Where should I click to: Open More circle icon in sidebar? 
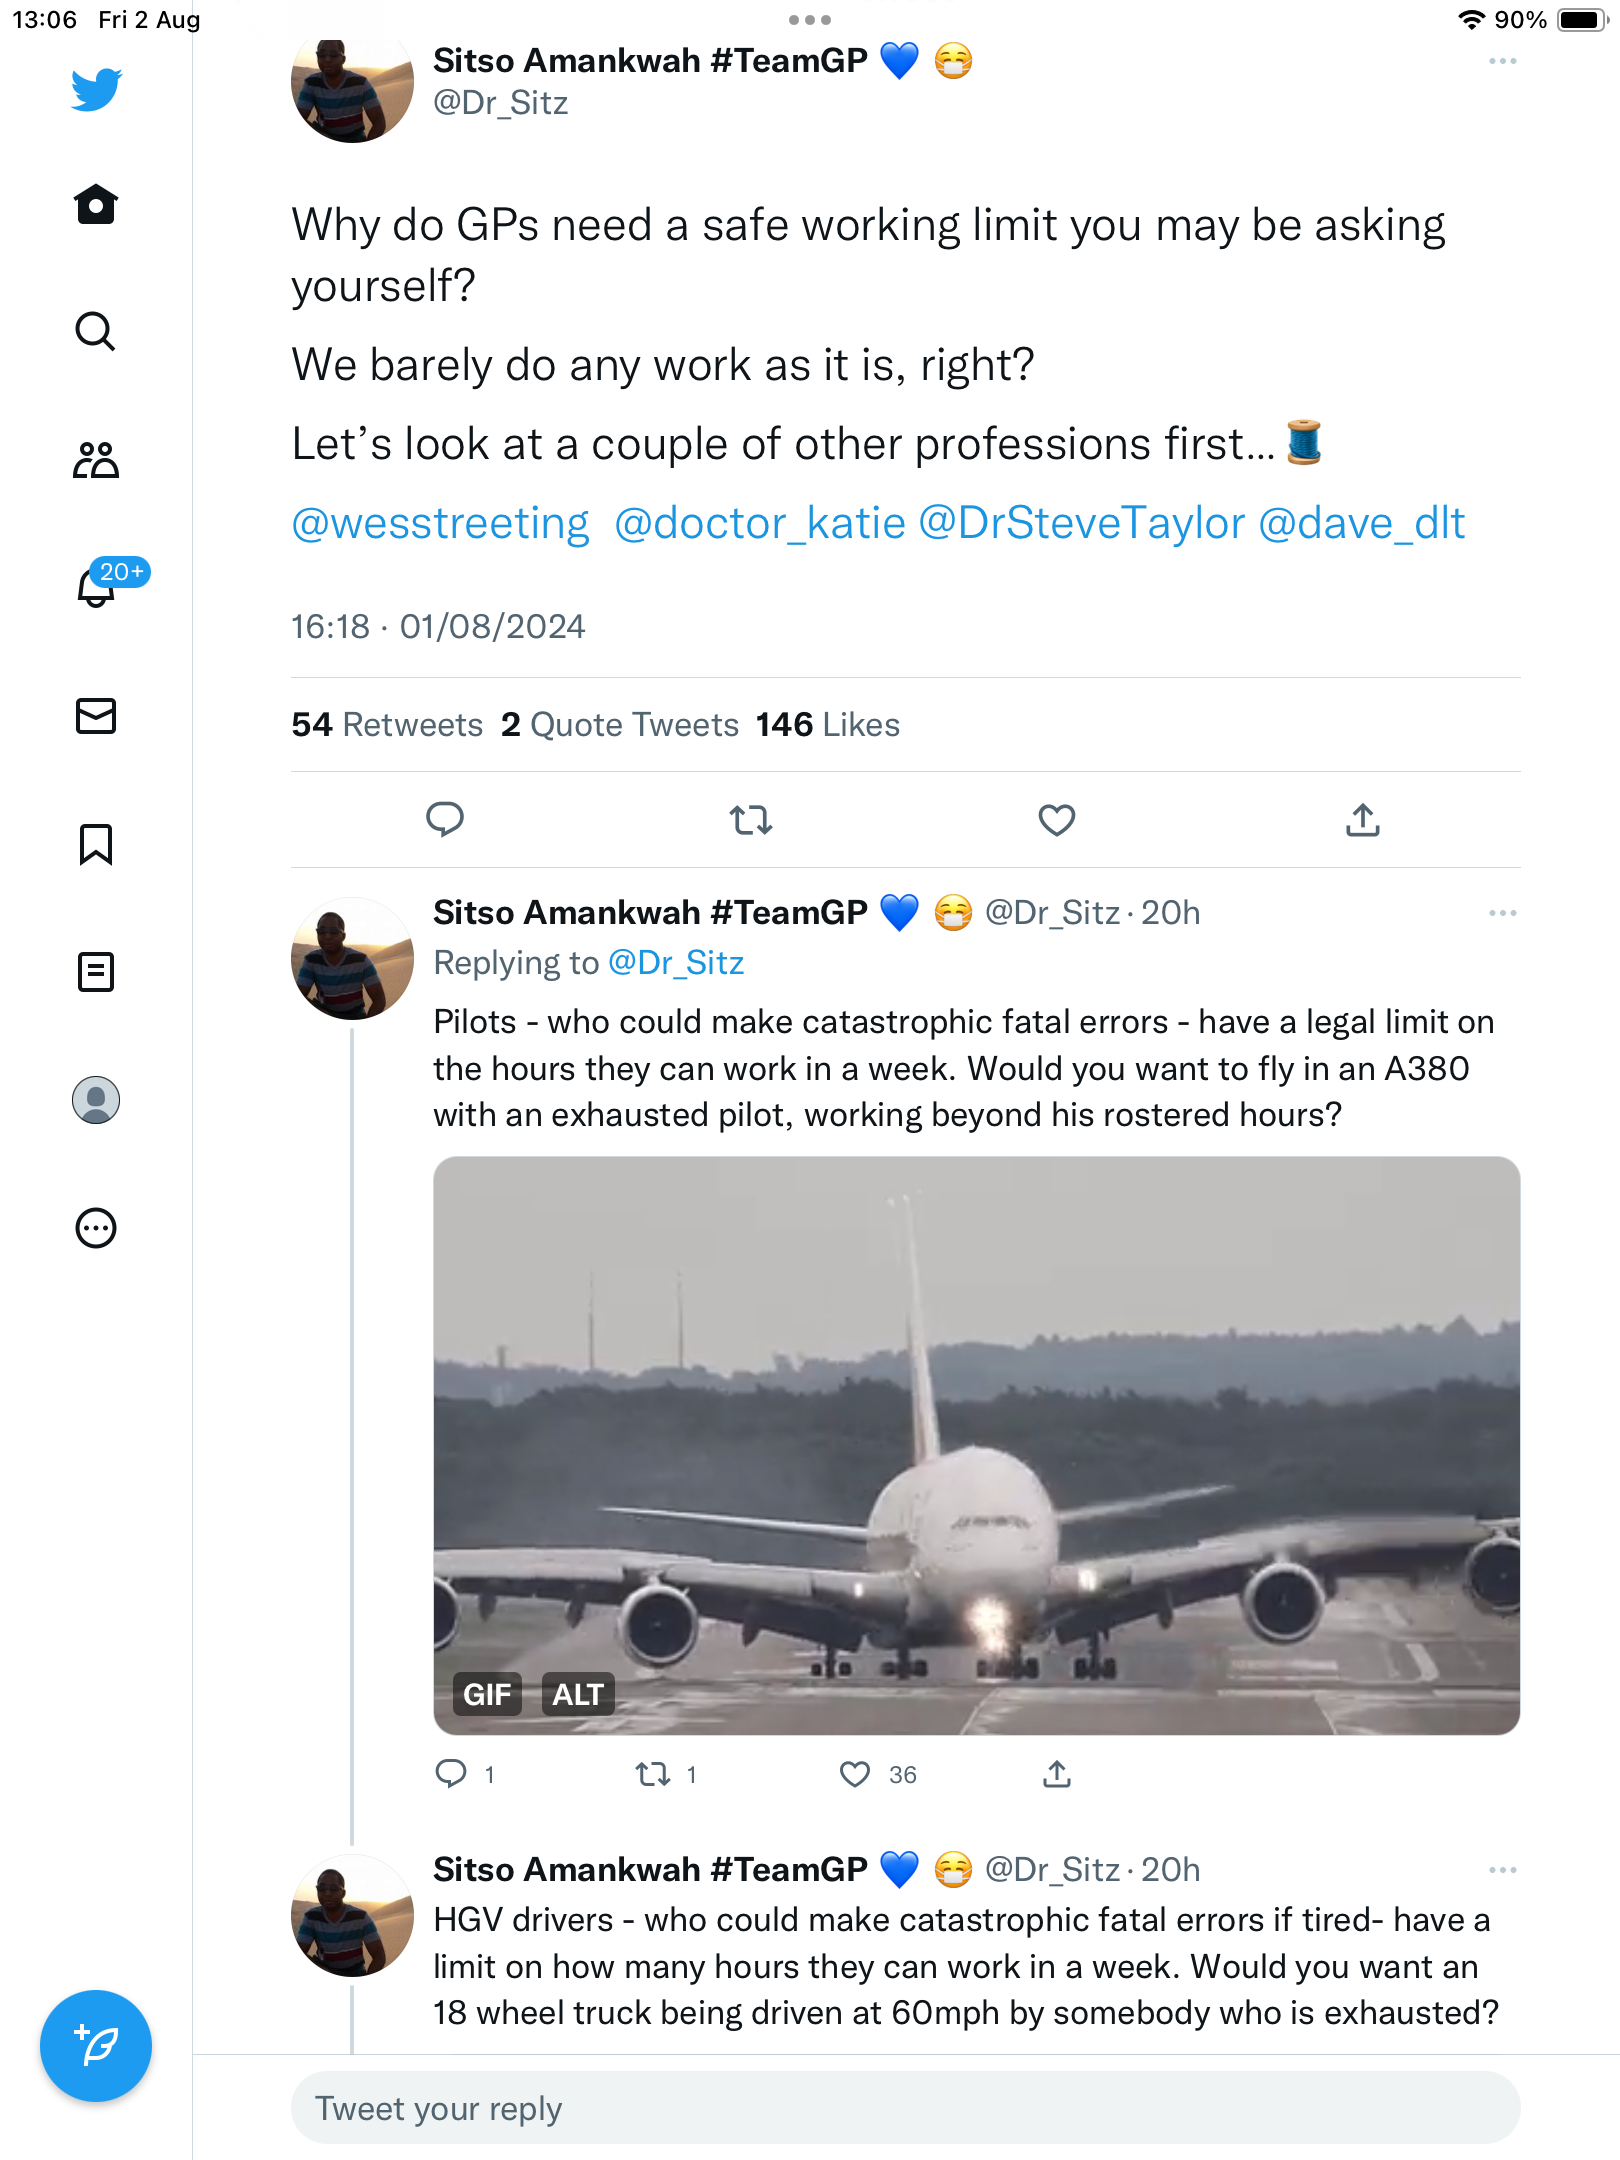[96, 1228]
